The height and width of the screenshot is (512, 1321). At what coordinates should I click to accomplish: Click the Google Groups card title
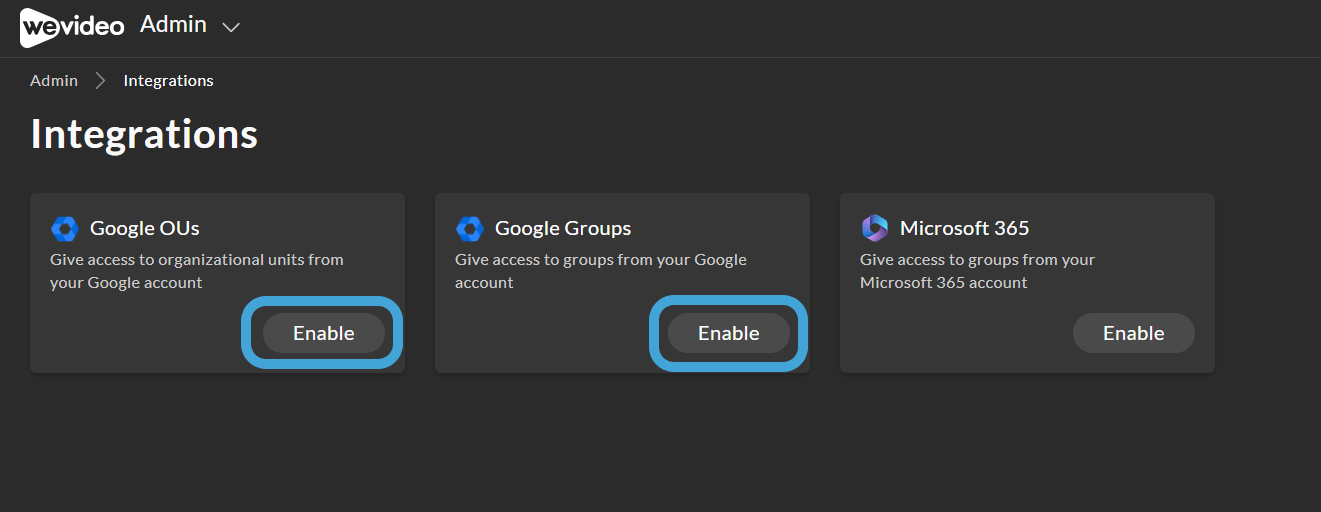(563, 228)
